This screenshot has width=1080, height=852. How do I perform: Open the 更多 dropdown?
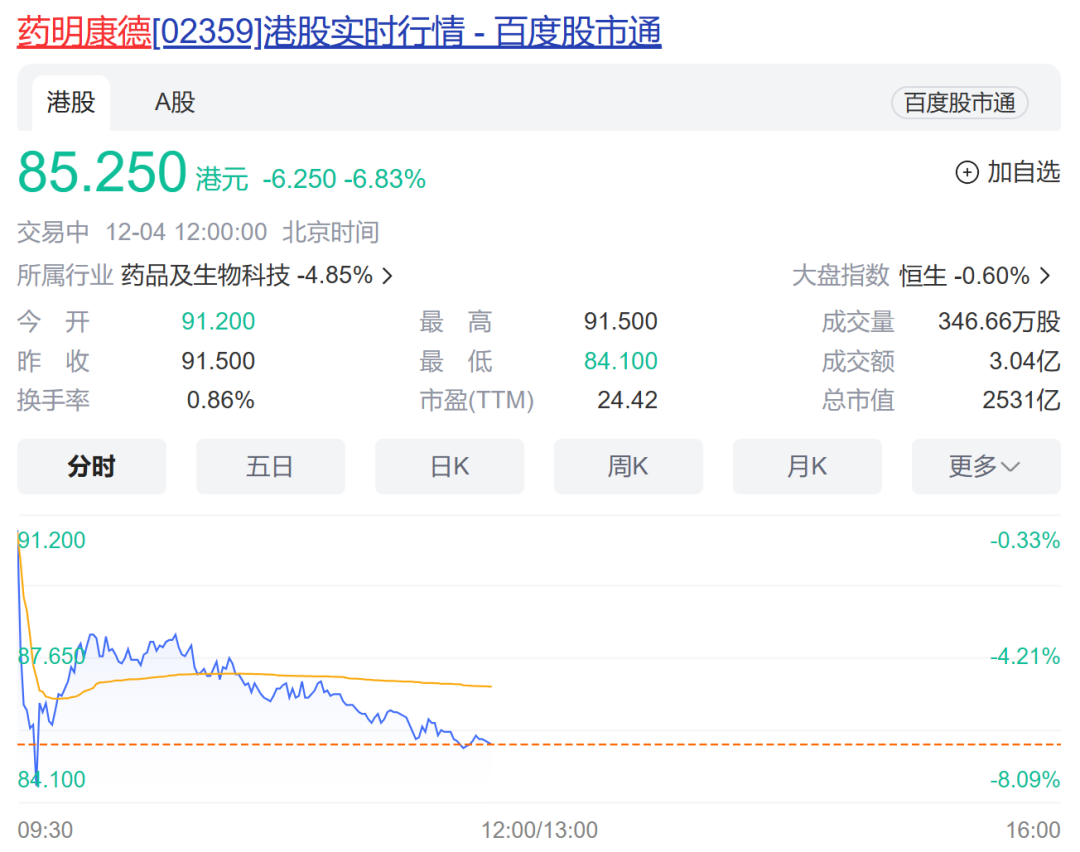click(986, 466)
